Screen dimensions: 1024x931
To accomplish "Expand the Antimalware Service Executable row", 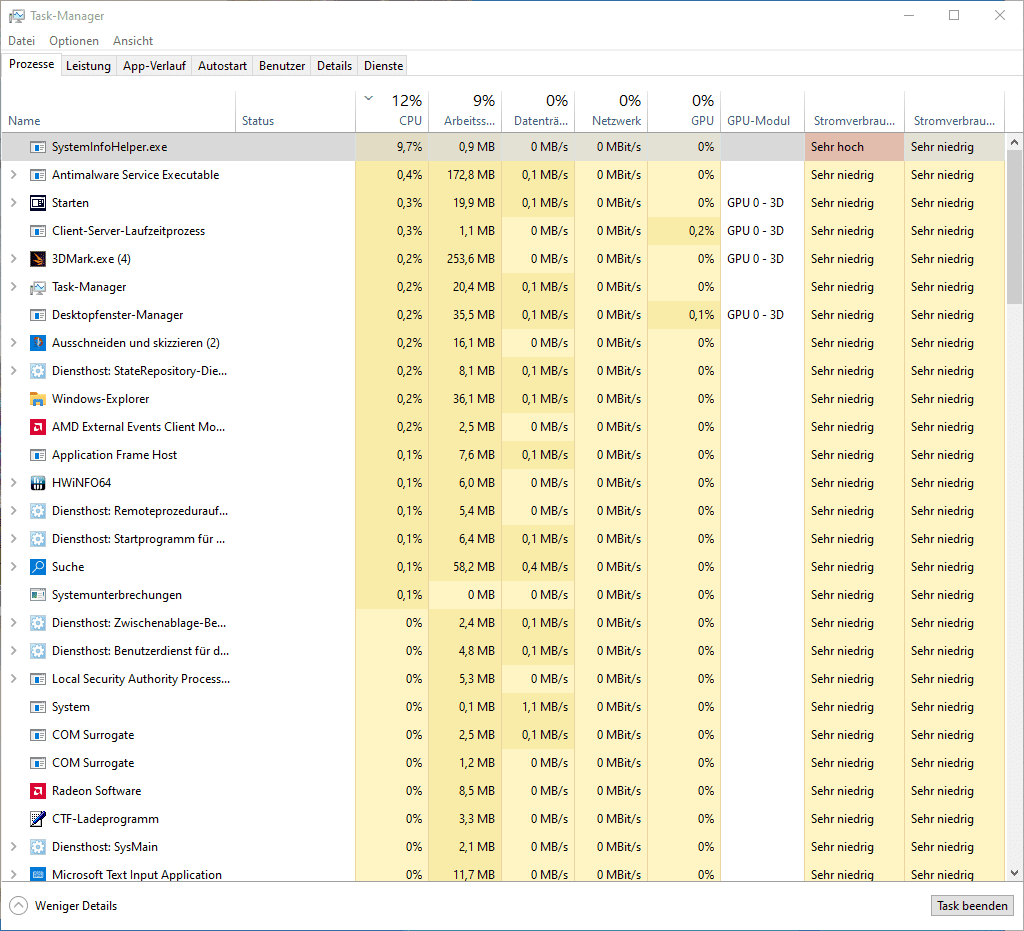I will pos(14,175).
